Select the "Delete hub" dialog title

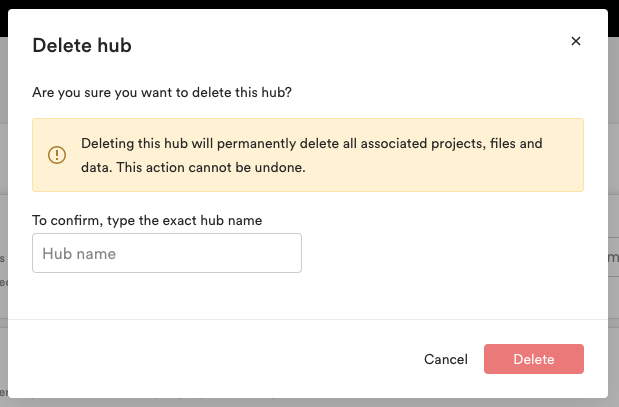[82, 45]
